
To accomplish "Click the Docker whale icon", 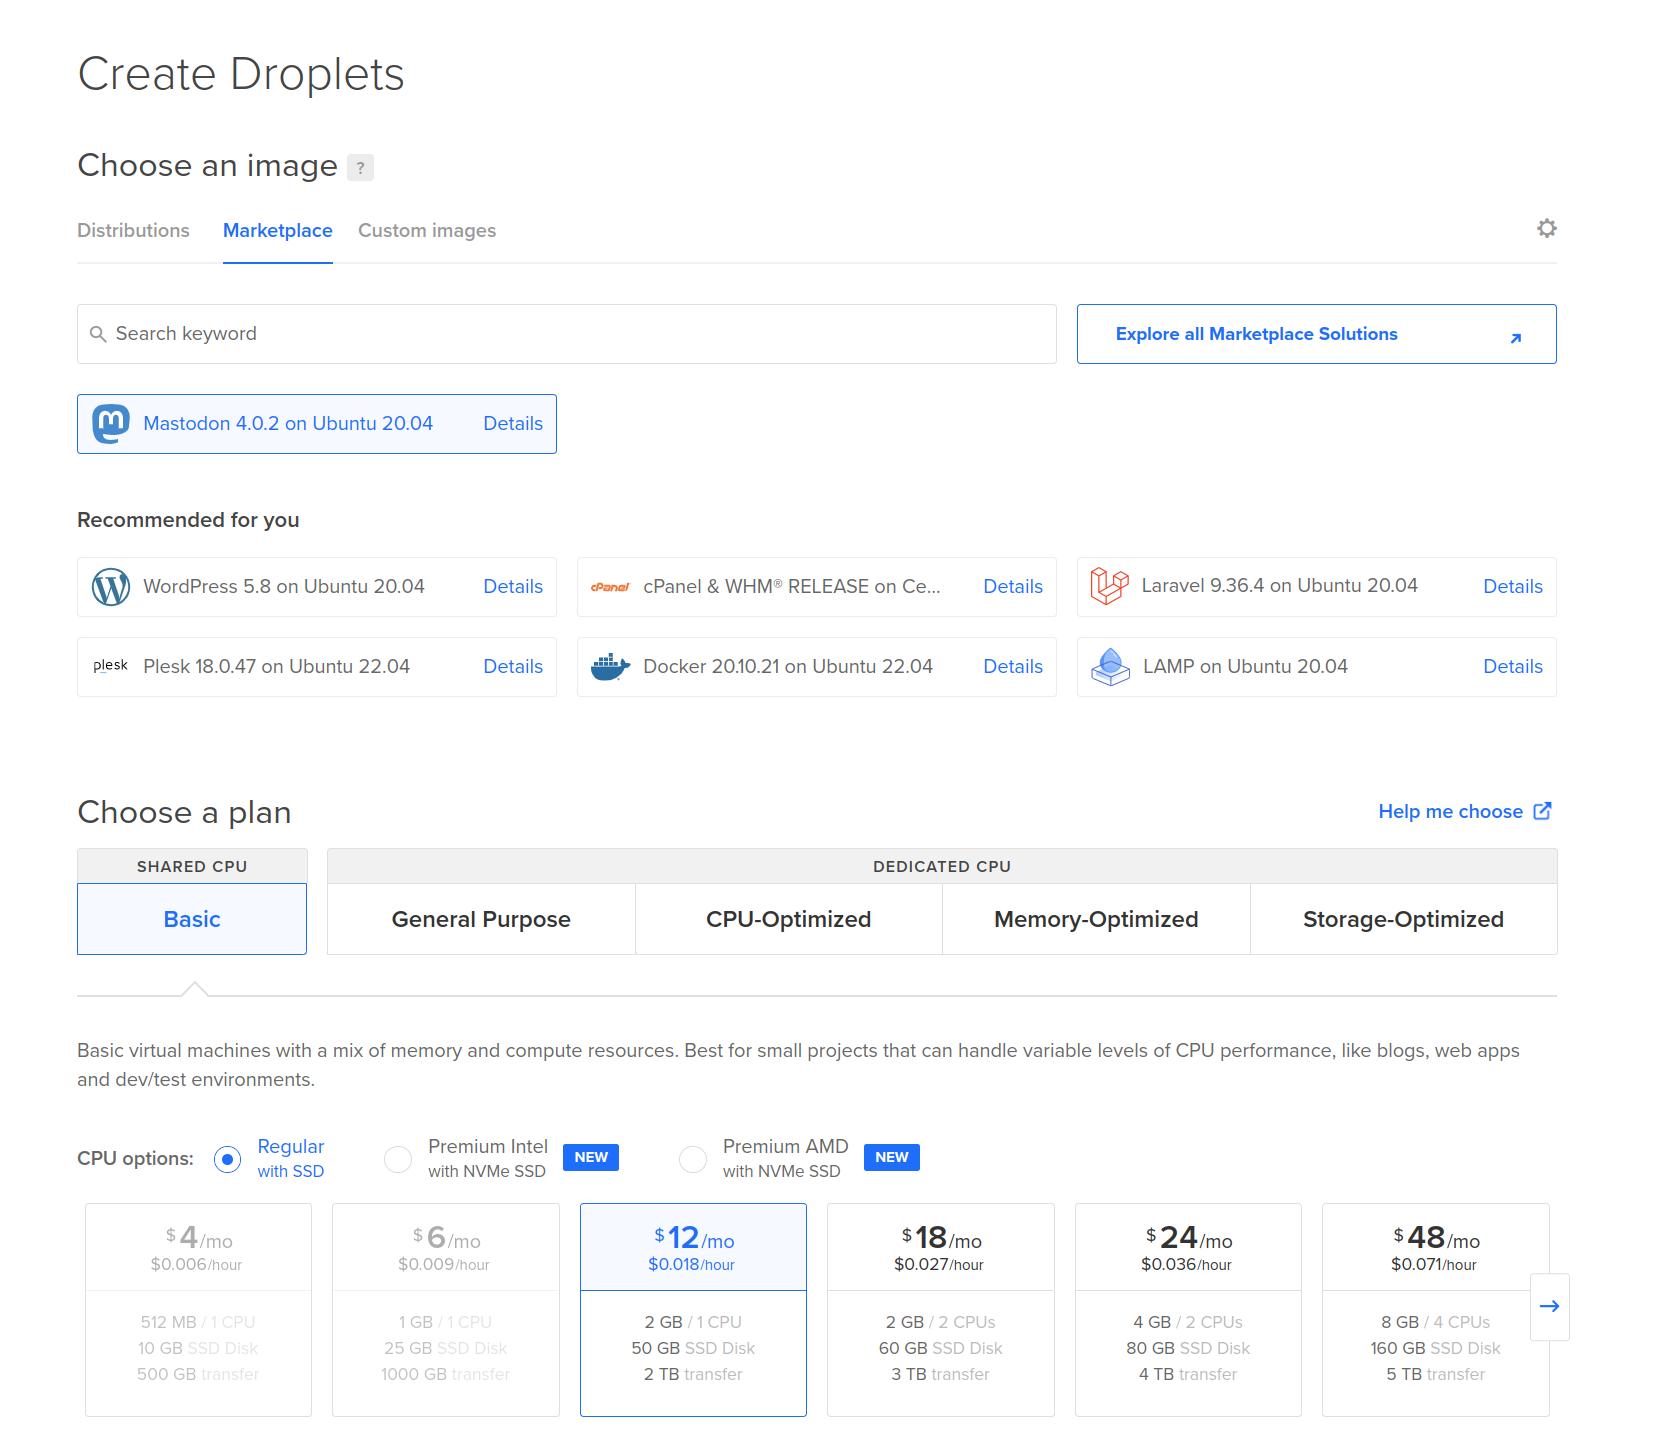I will tap(610, 667).
